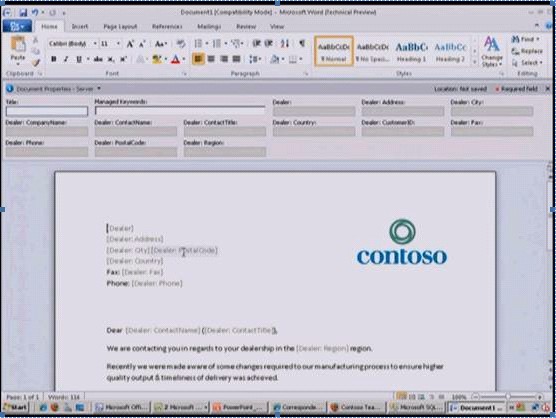The width and height of the screenshot is (556, 418).
Task: Open the Mailings ribbon tab
Action: pos(209,27)
